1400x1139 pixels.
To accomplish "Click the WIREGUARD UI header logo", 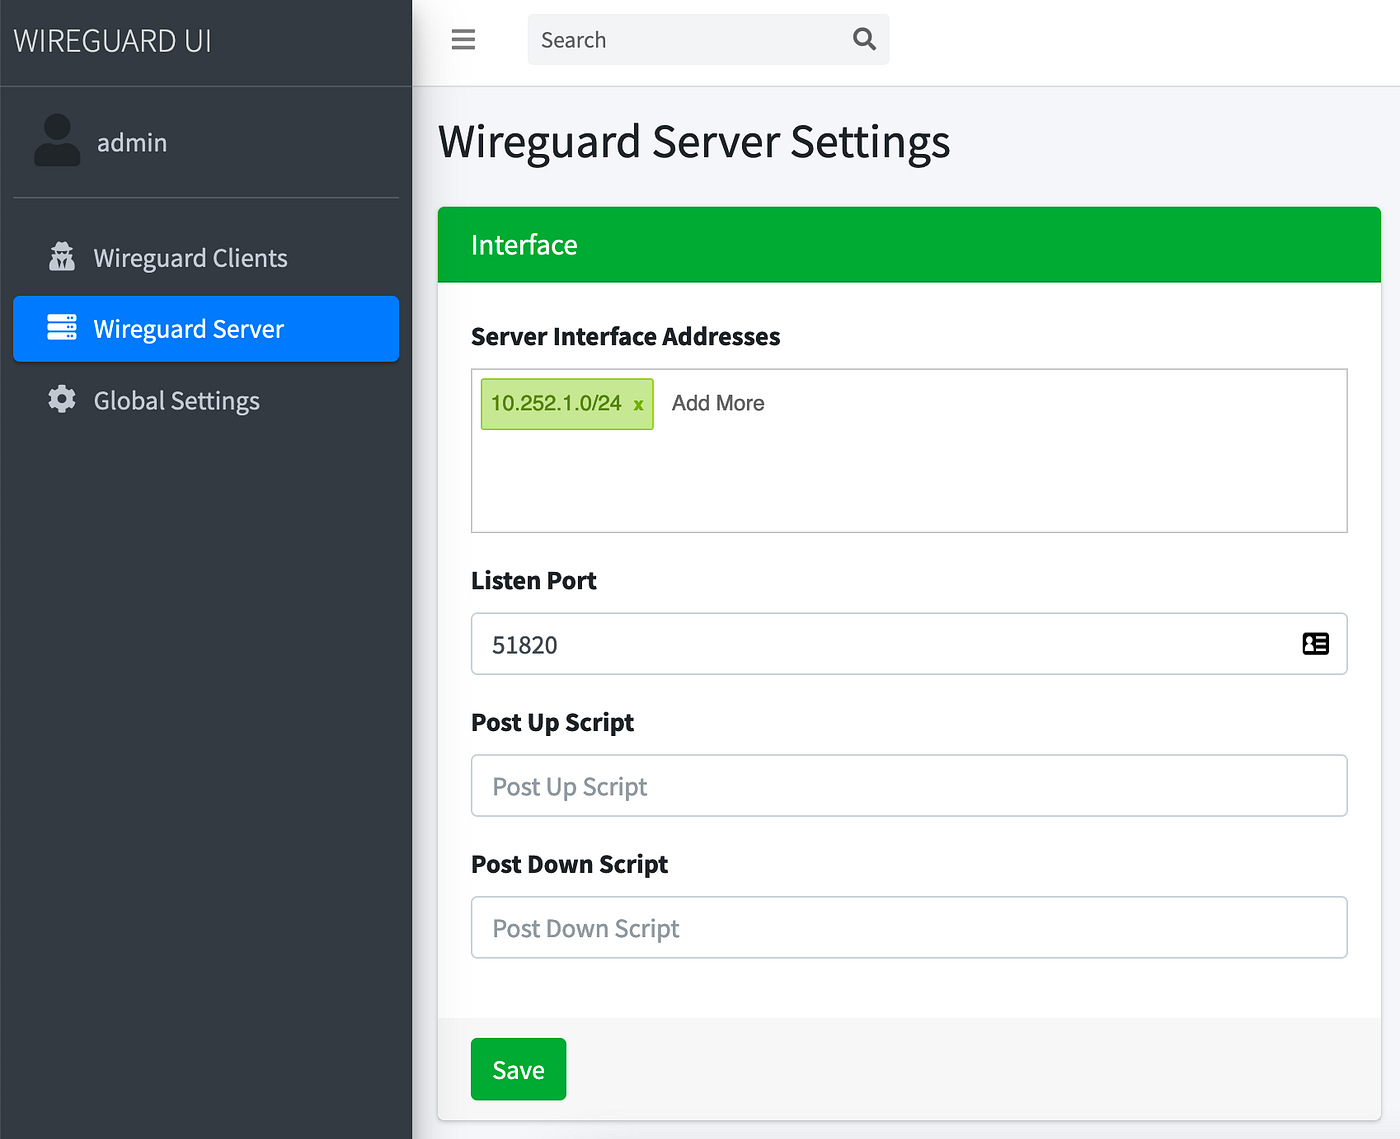I will (x=112, y=40).
